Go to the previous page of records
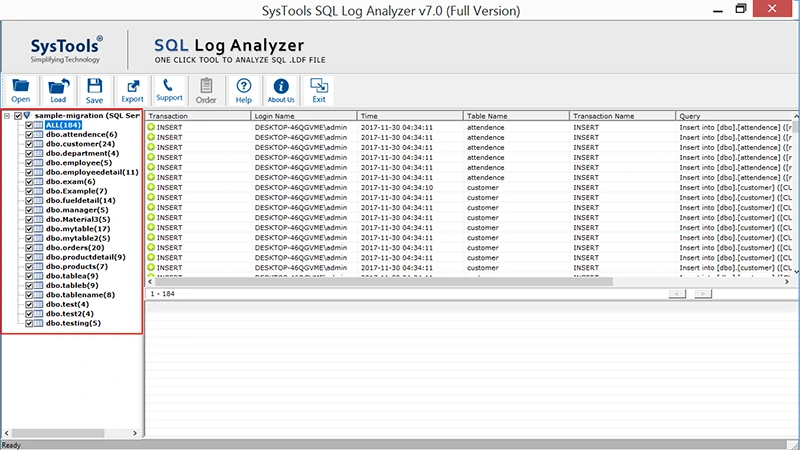Image resolution: width=800 pixels, height=450 pixels. (677, 294)
